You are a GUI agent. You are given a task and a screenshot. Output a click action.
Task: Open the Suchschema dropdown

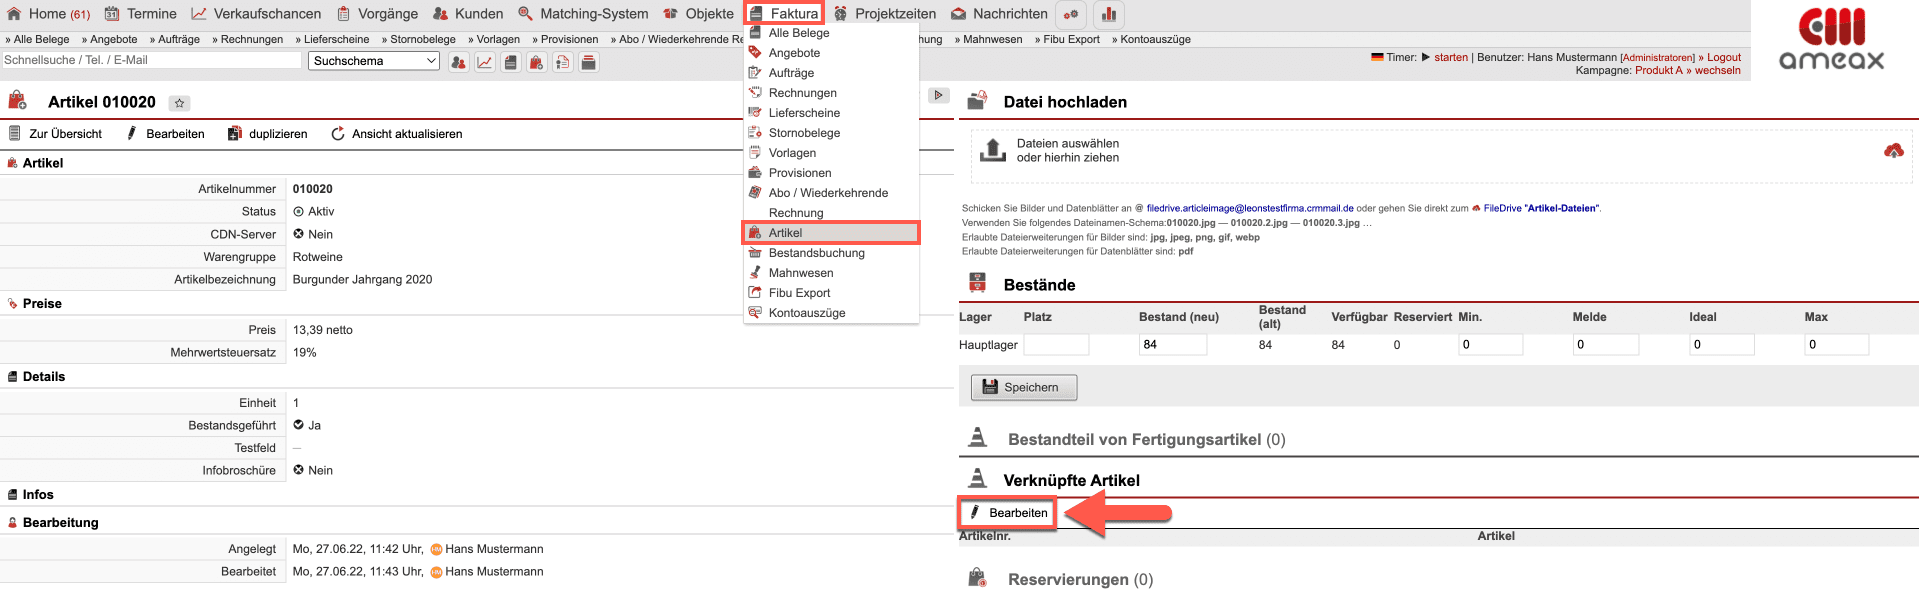coord(373,61)
